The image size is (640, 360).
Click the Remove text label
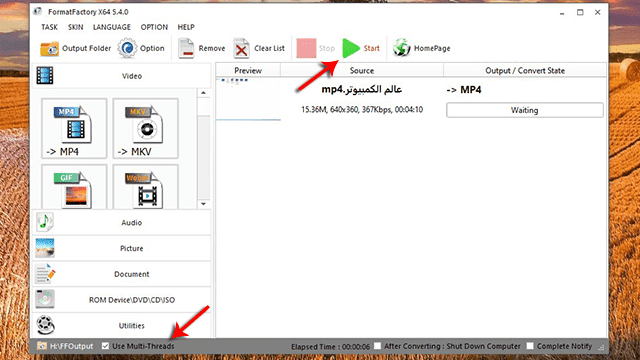click(x=212, y=48)
